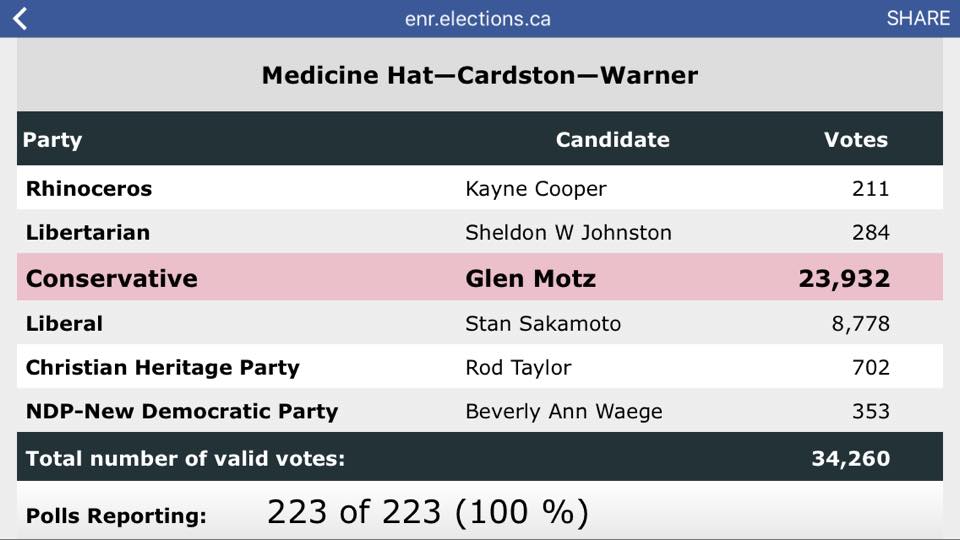Tap winning candidate Glen Motz
960x540 pixels.
pyautogui.click(x=530, y=278)
